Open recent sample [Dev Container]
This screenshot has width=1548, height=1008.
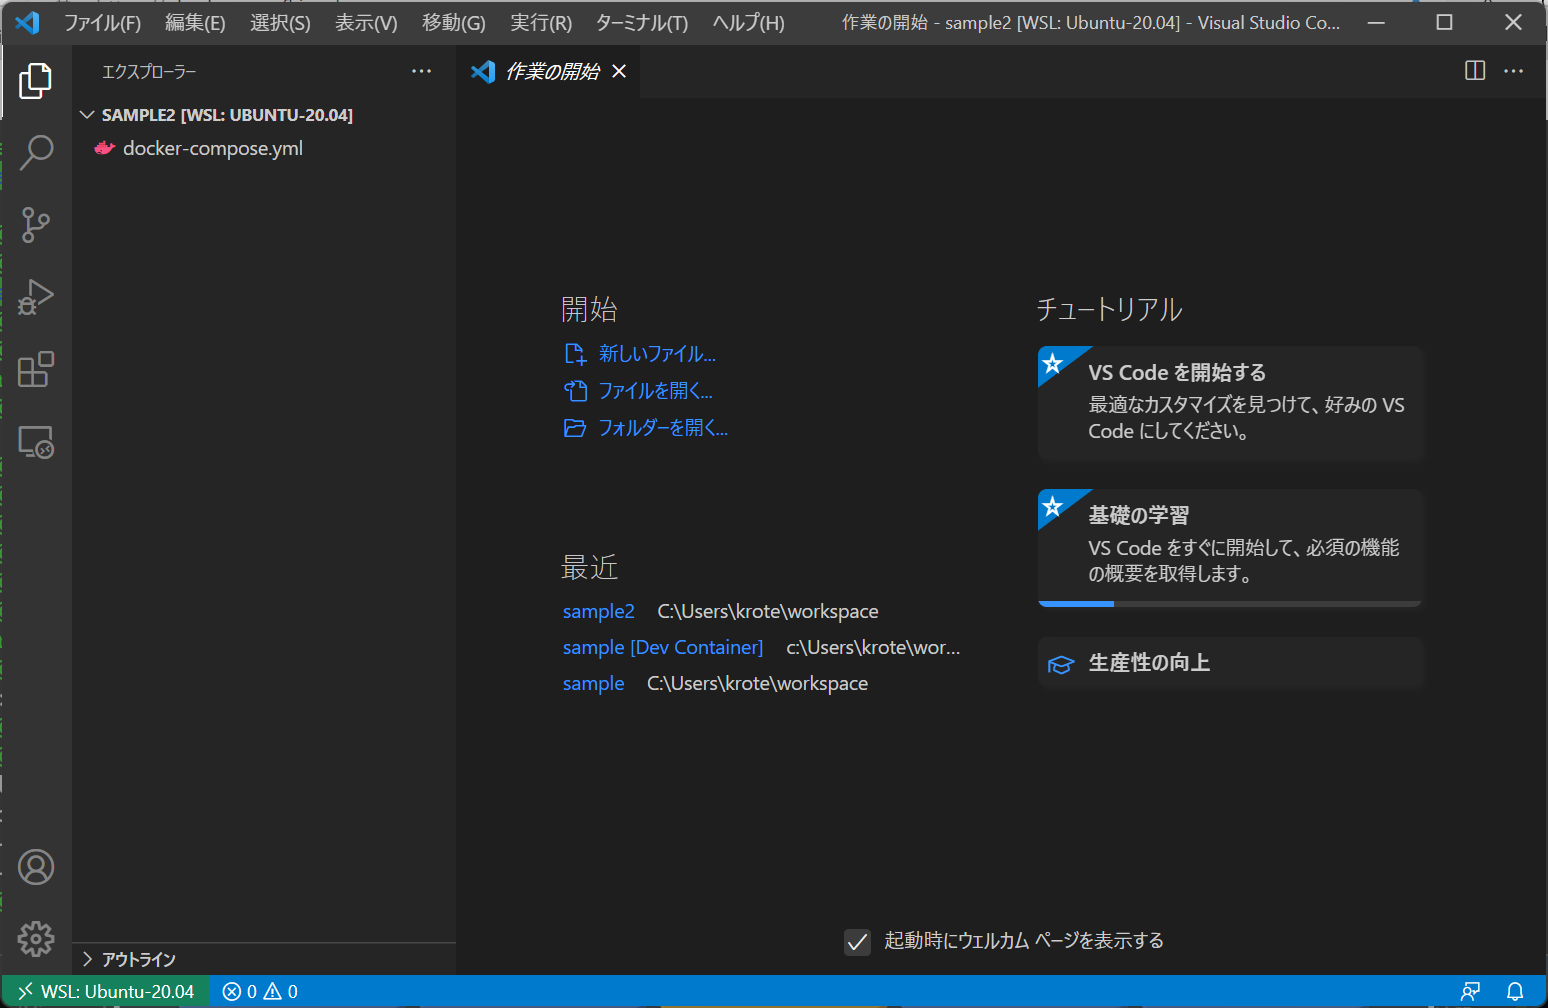coord(663,647)
